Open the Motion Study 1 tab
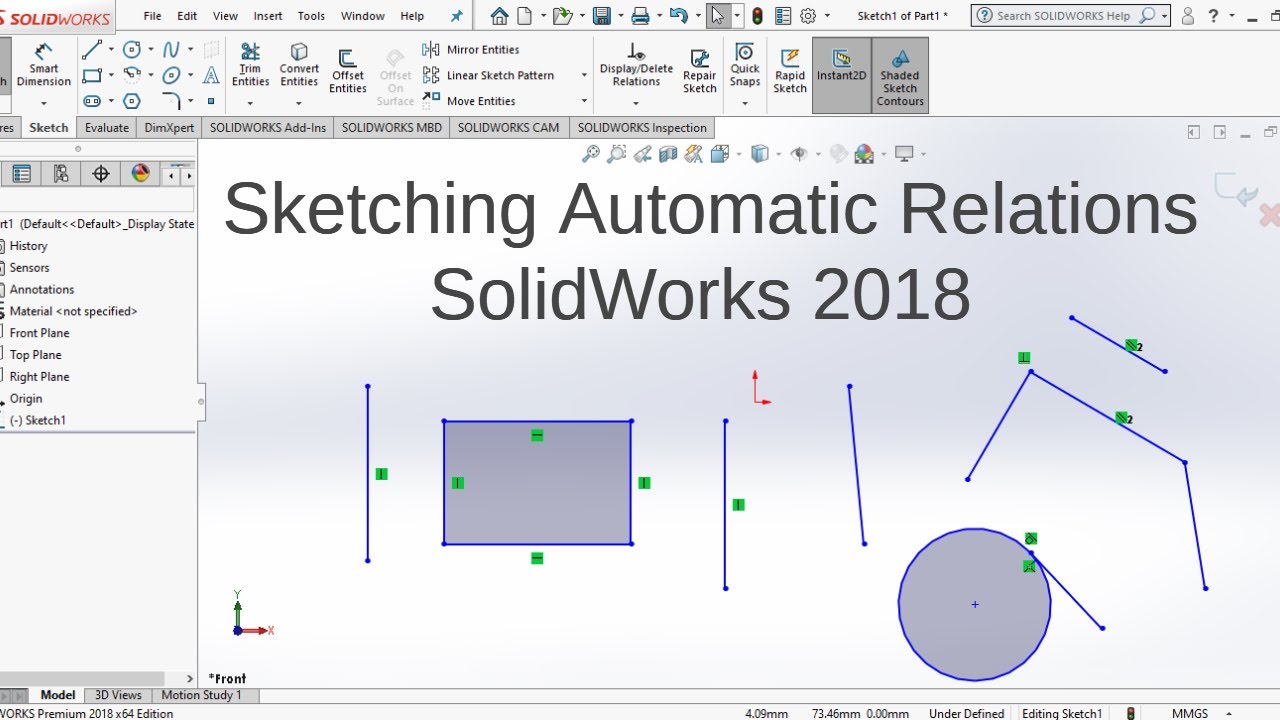 pyautogui.click(x=201, y=695)
